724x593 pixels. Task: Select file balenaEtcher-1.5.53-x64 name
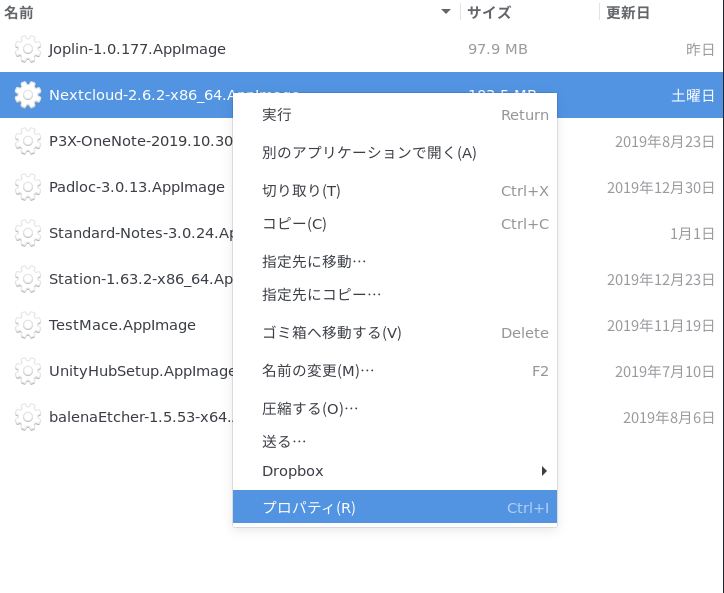(141, 417)
